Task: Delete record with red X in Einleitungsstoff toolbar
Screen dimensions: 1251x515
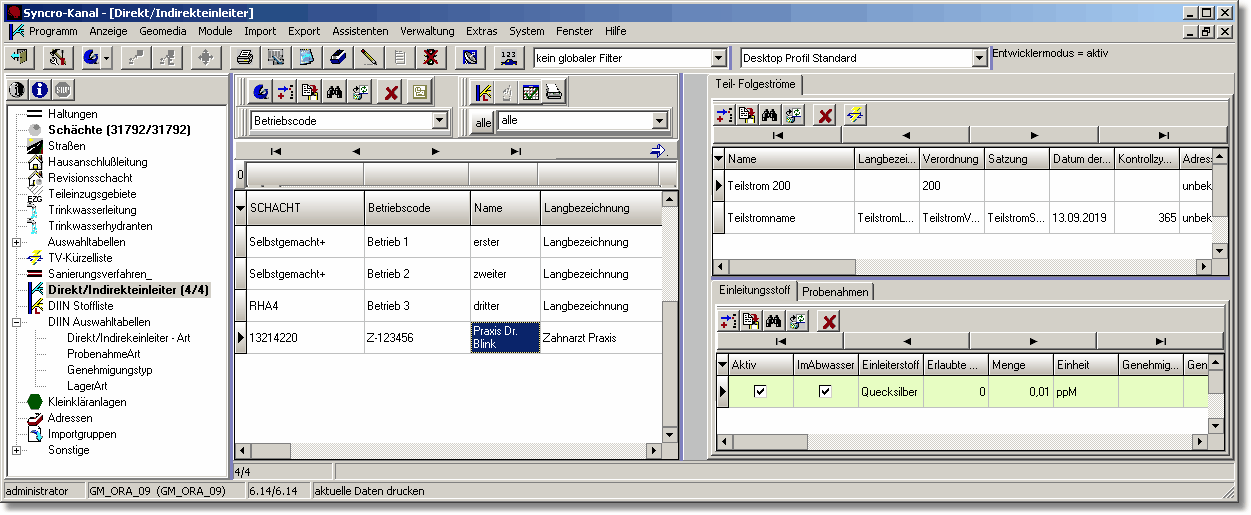Action: [x=829, y=321]
